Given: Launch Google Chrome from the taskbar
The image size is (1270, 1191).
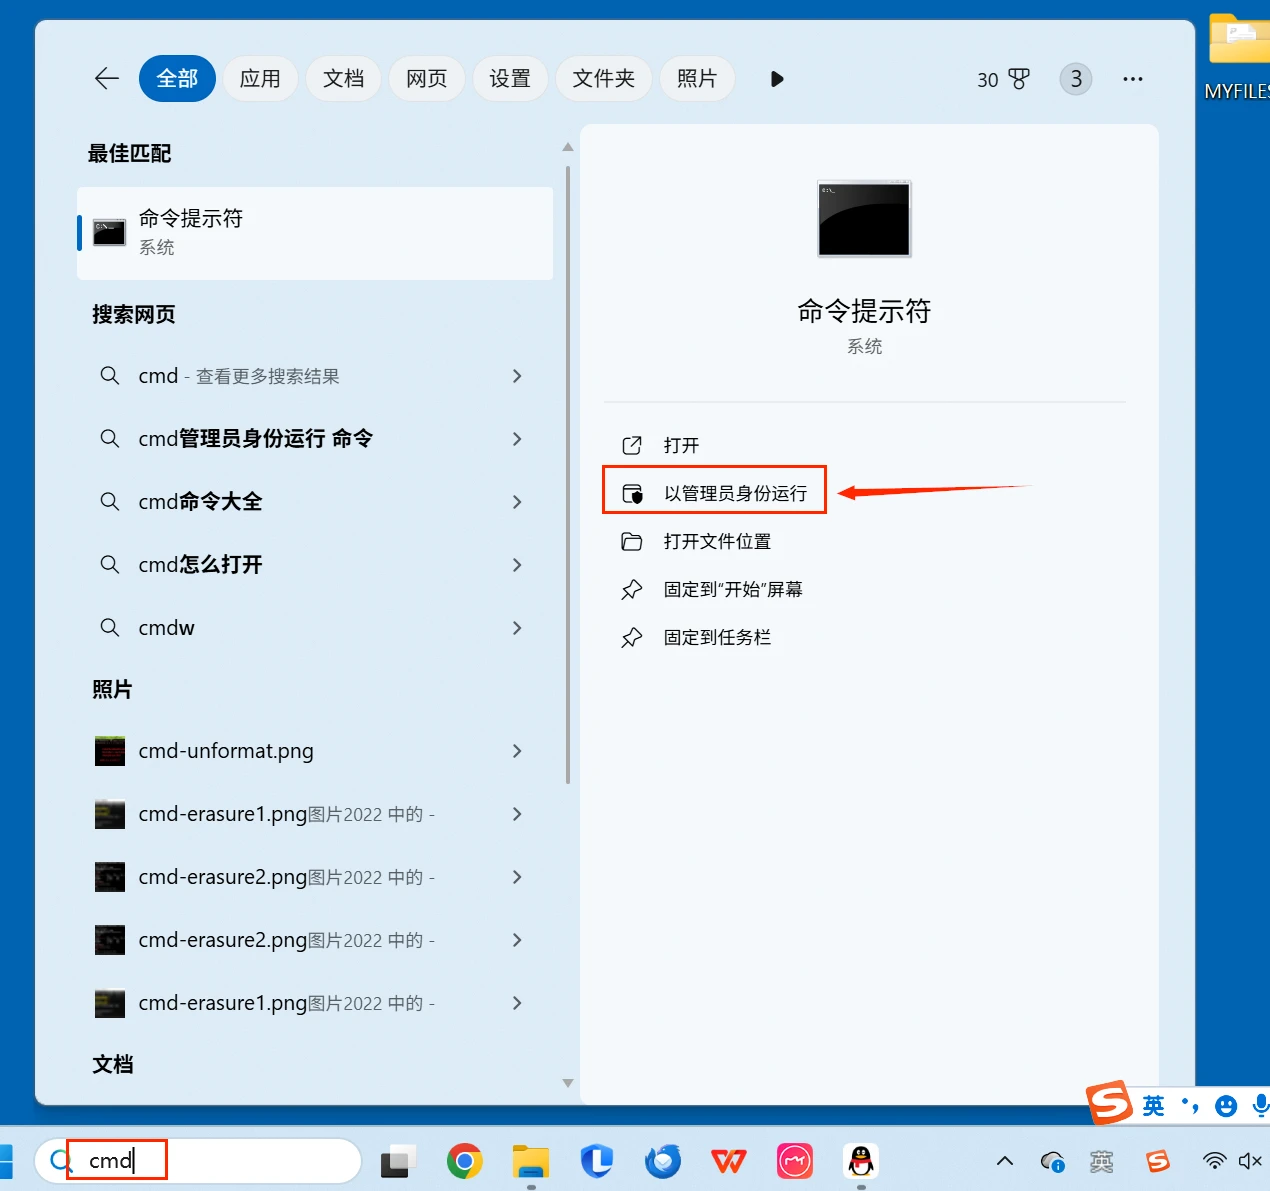Looking at the screenshot, I should coord(464,1161).
